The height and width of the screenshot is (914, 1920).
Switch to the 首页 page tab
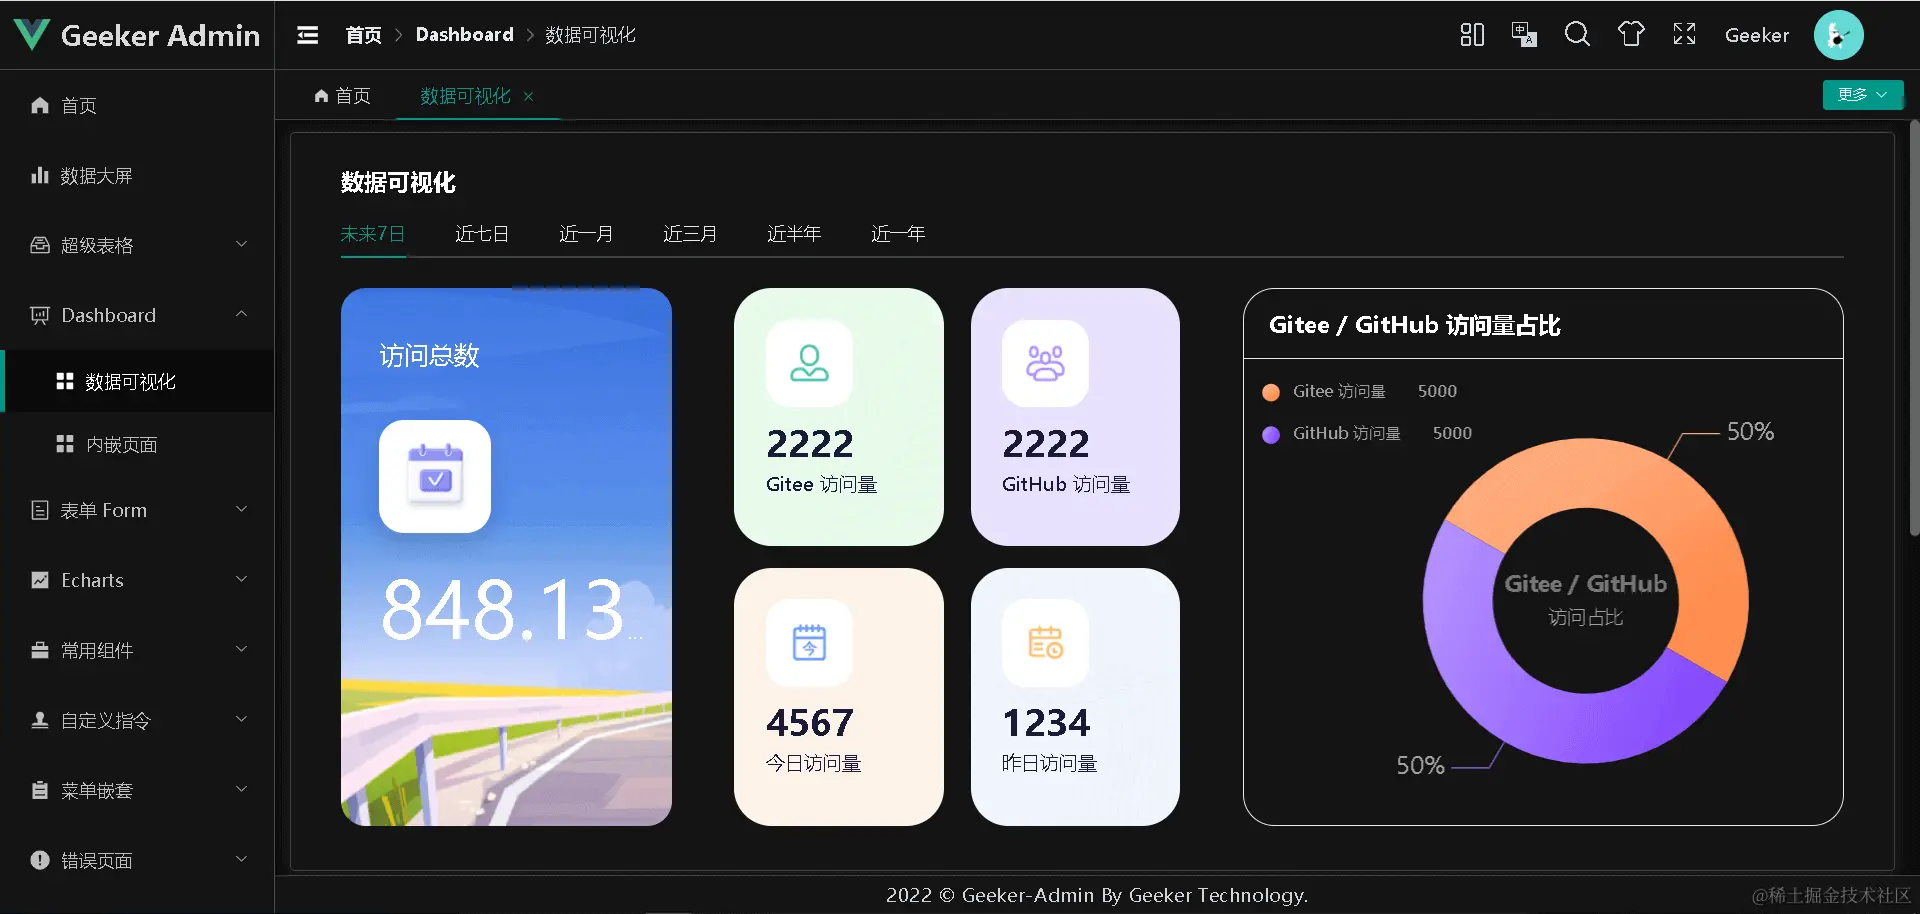coord(343,96)
